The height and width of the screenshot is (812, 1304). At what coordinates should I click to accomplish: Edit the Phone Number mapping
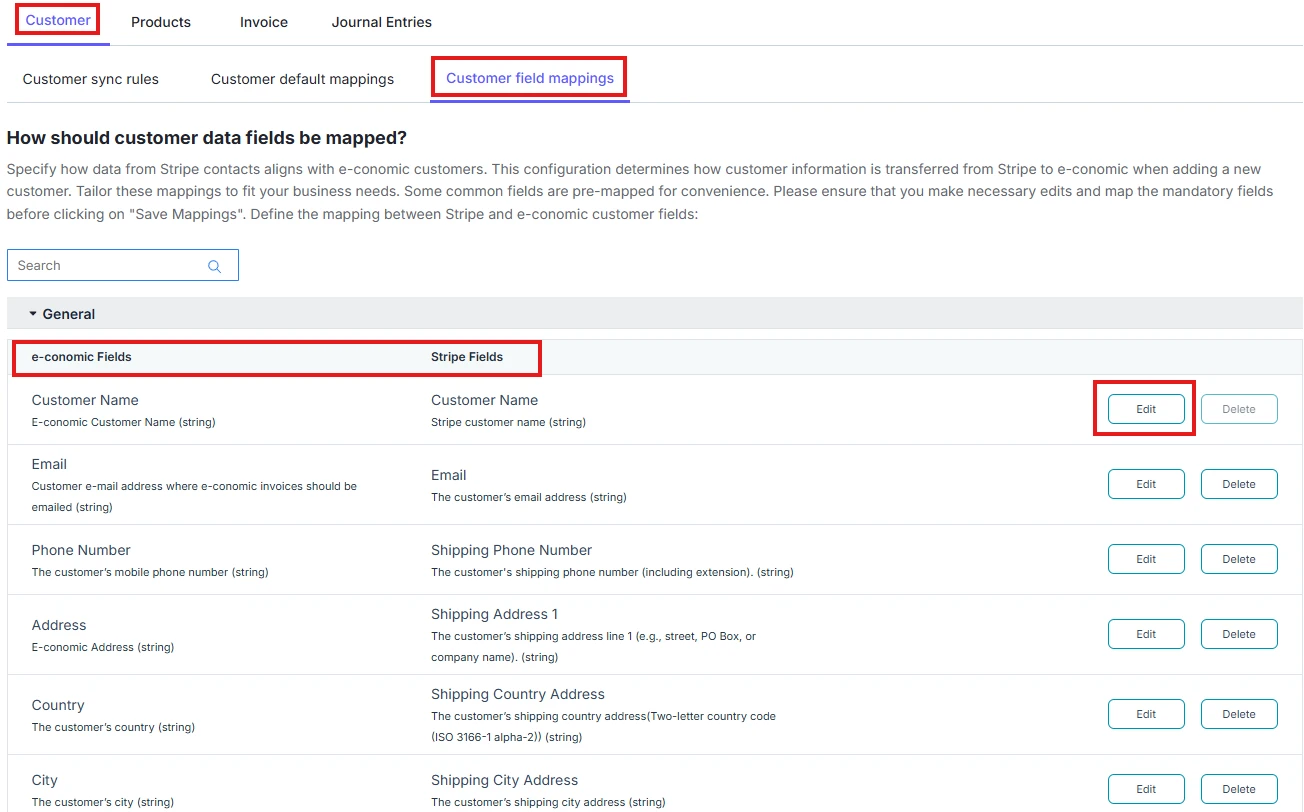(x=1146, y=559)
